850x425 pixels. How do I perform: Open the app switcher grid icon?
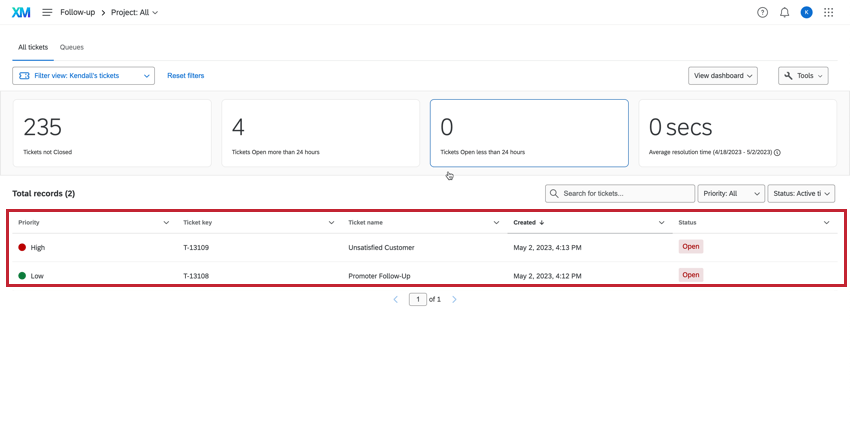pyautogui.click(x=829, y=12)
